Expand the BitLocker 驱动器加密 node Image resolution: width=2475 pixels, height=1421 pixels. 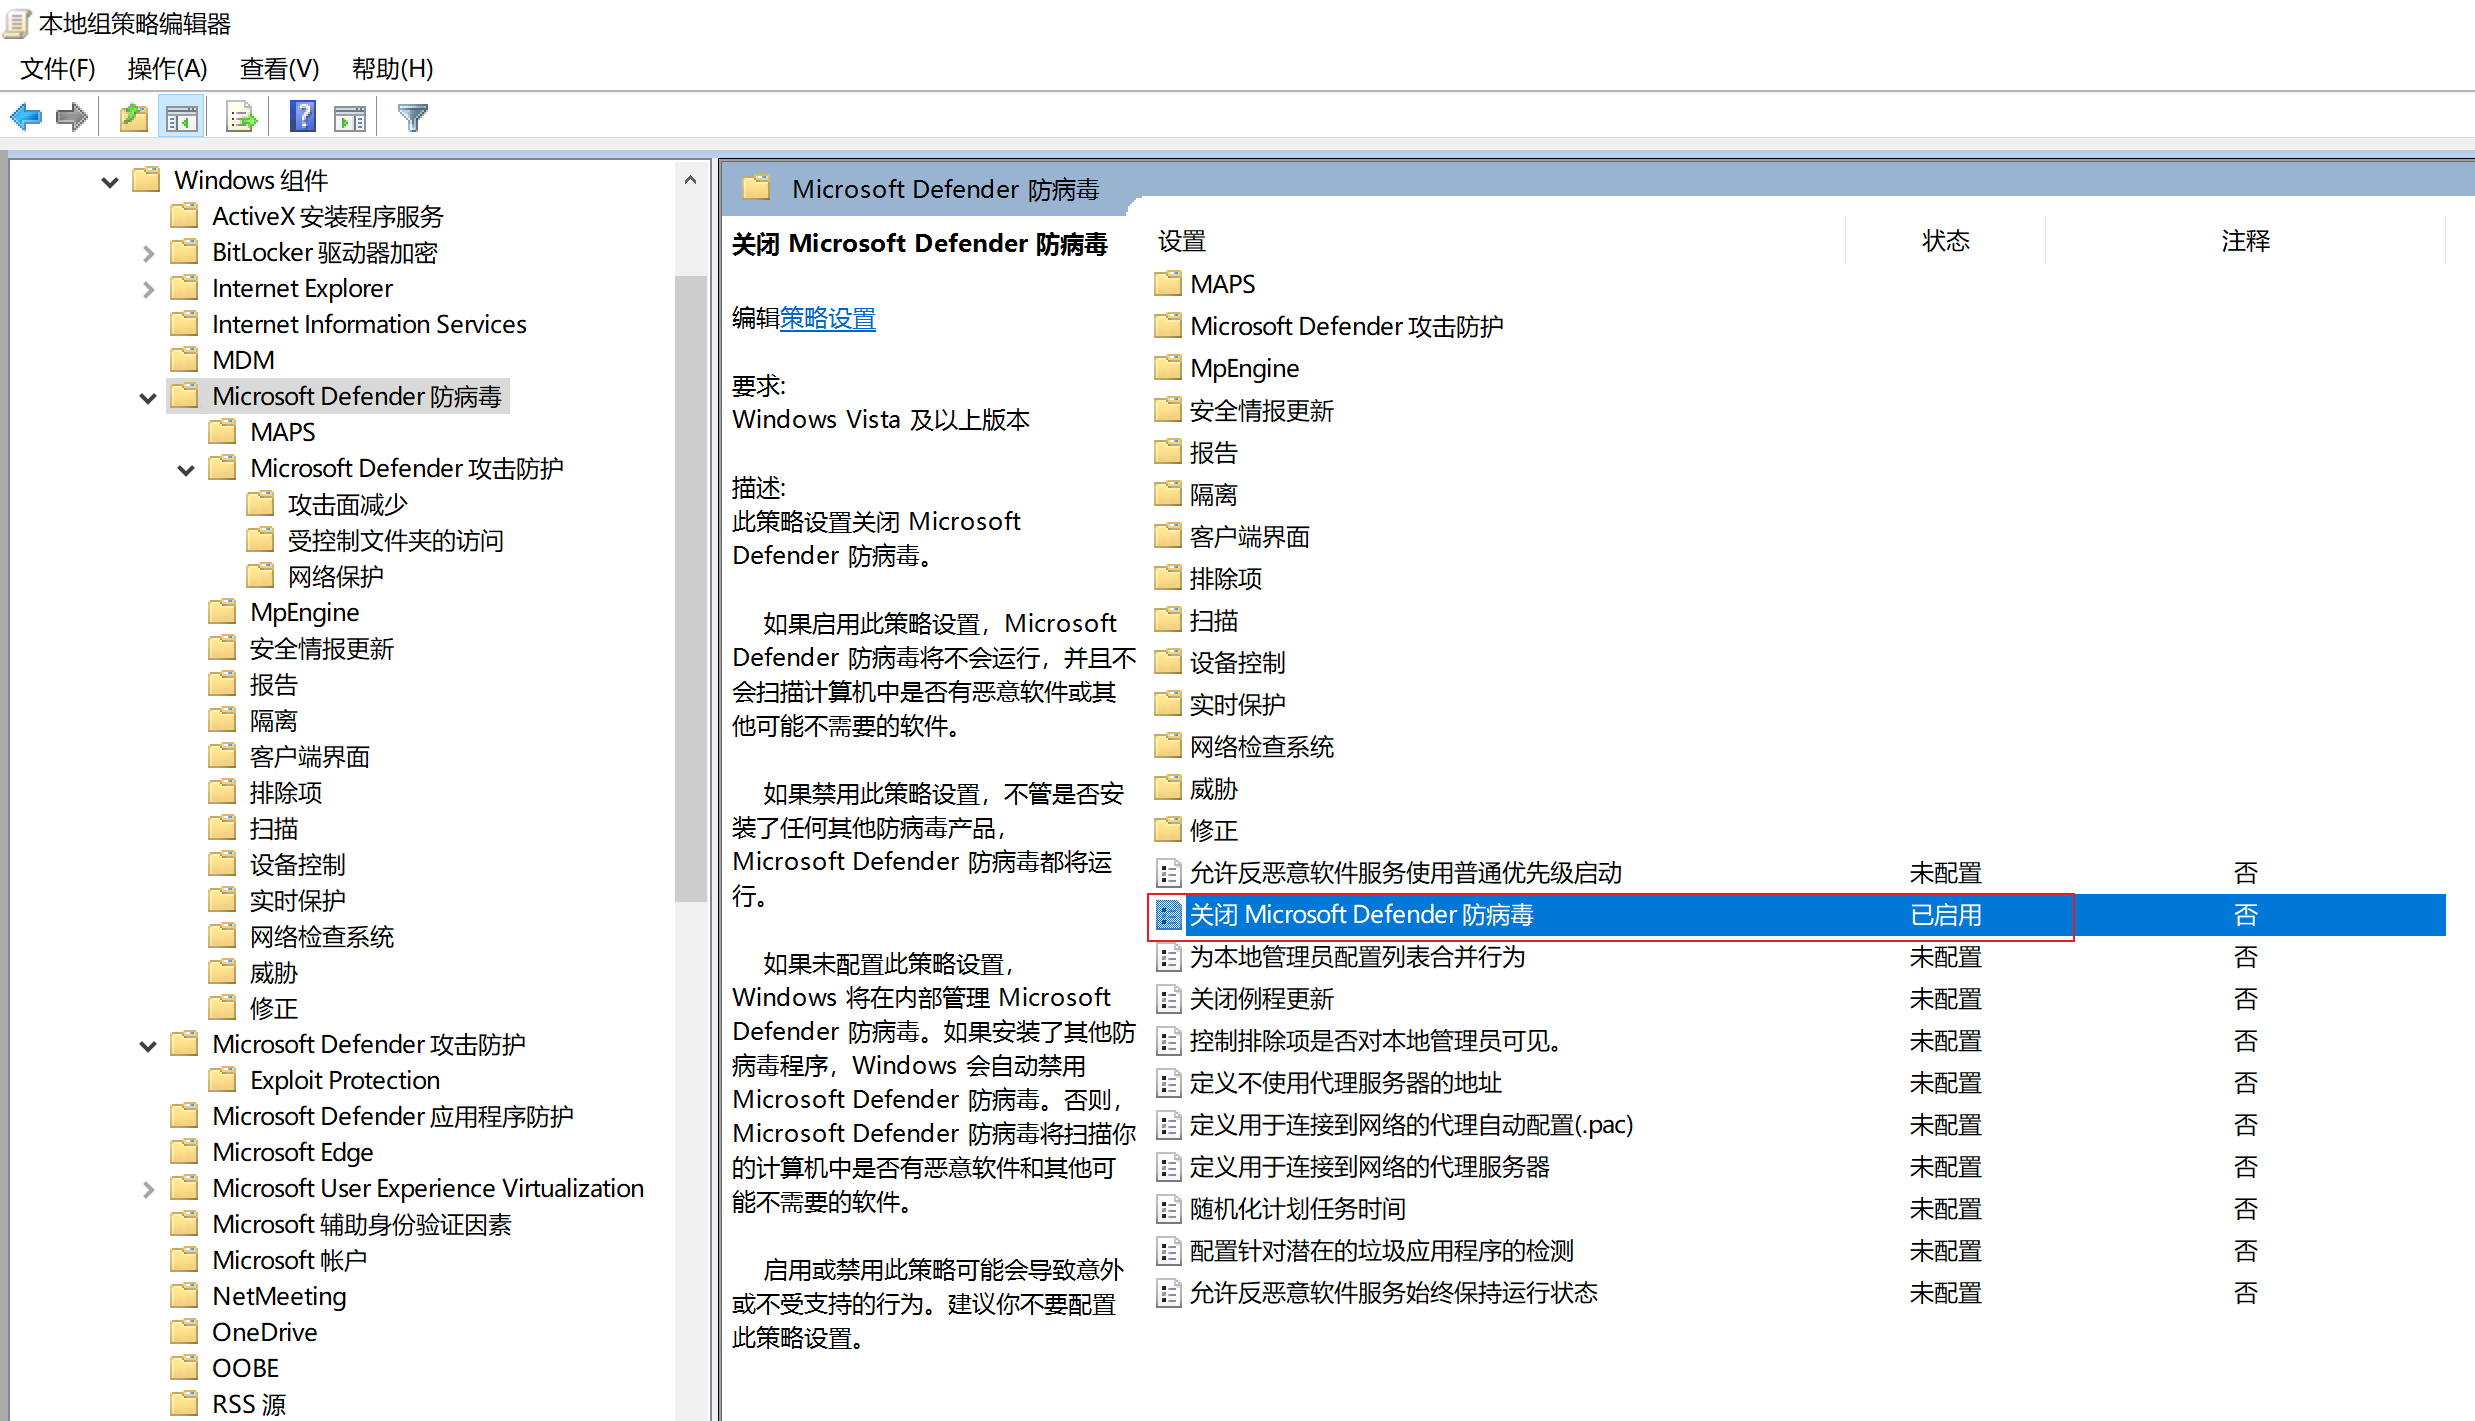148,254
